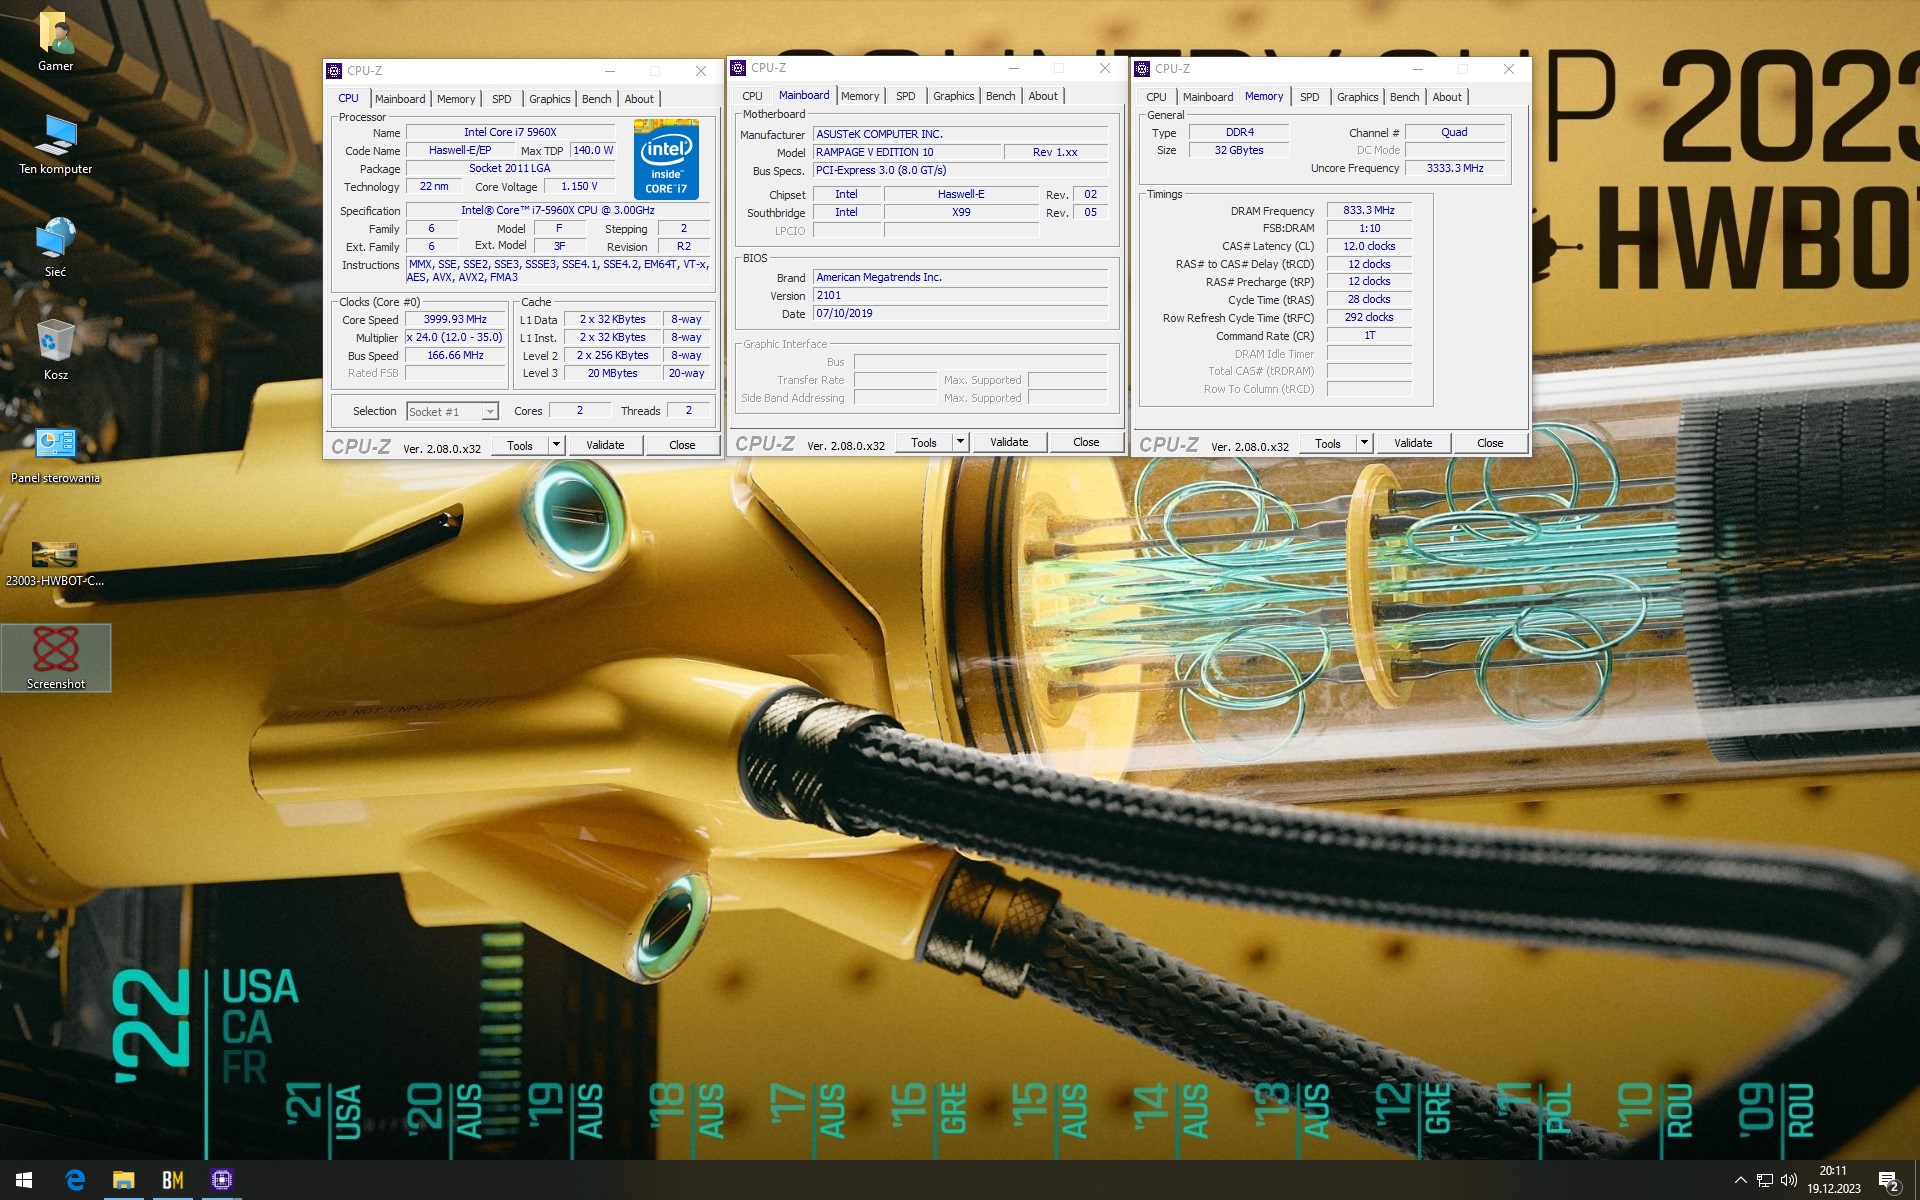1920x1200 pixels.
Task: Click the Row Refresh Cycle 292 clocks value
Action: (x=1369, y=318)
